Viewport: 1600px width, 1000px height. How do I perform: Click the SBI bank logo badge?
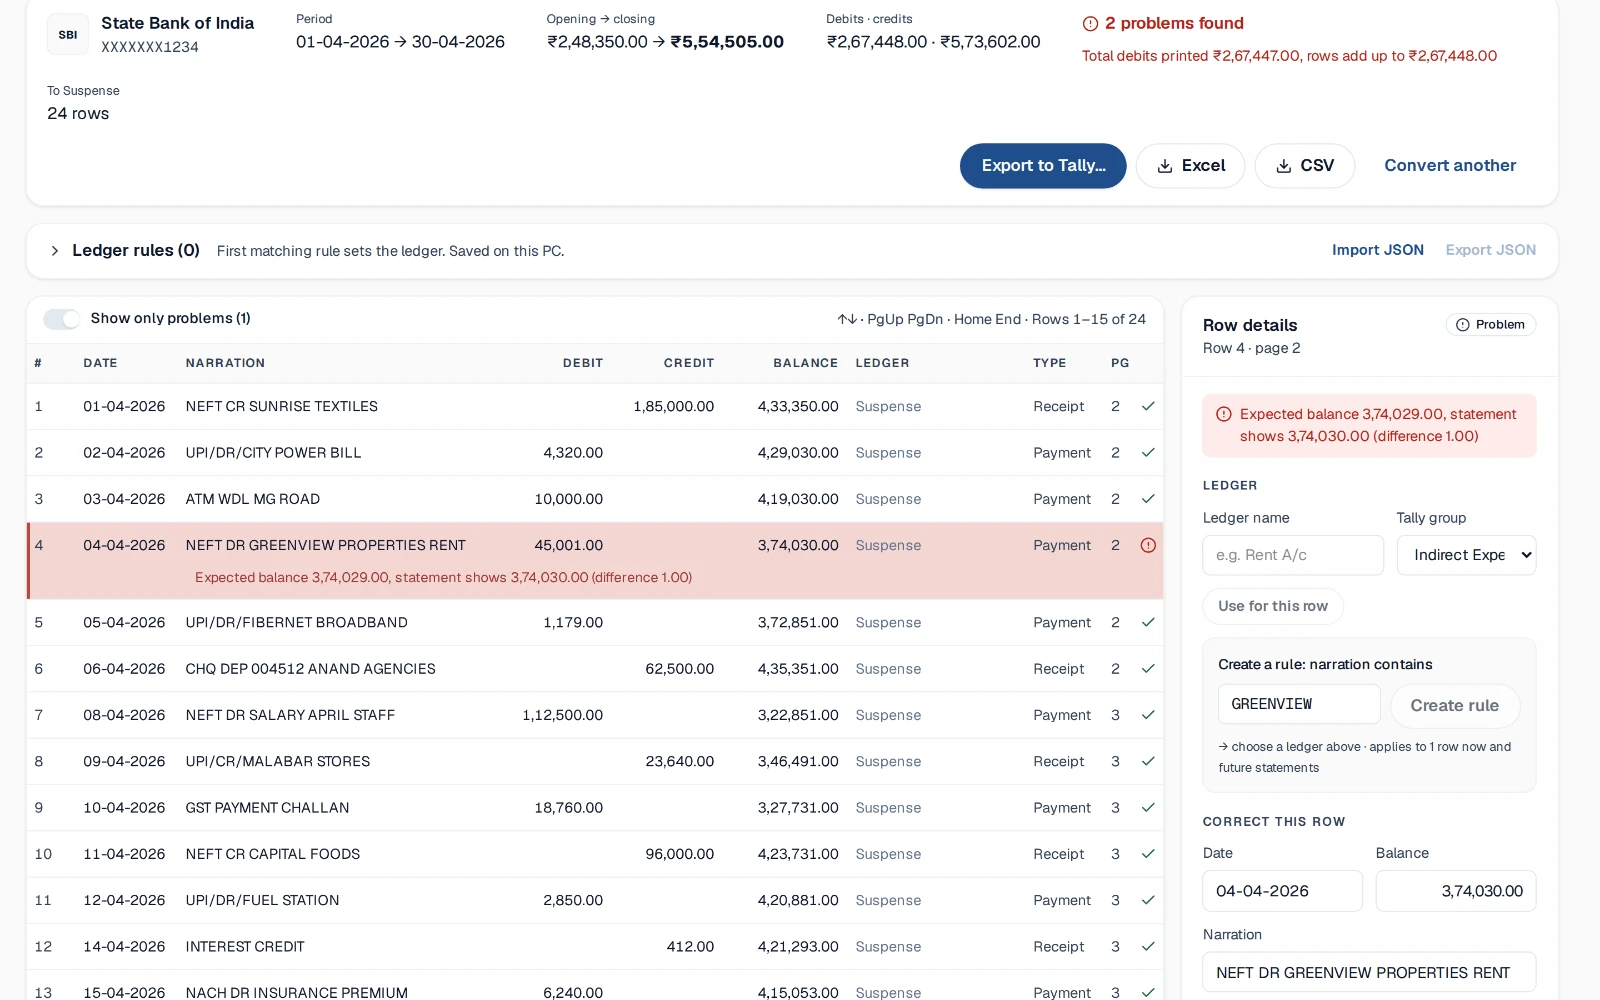[68, 34]
